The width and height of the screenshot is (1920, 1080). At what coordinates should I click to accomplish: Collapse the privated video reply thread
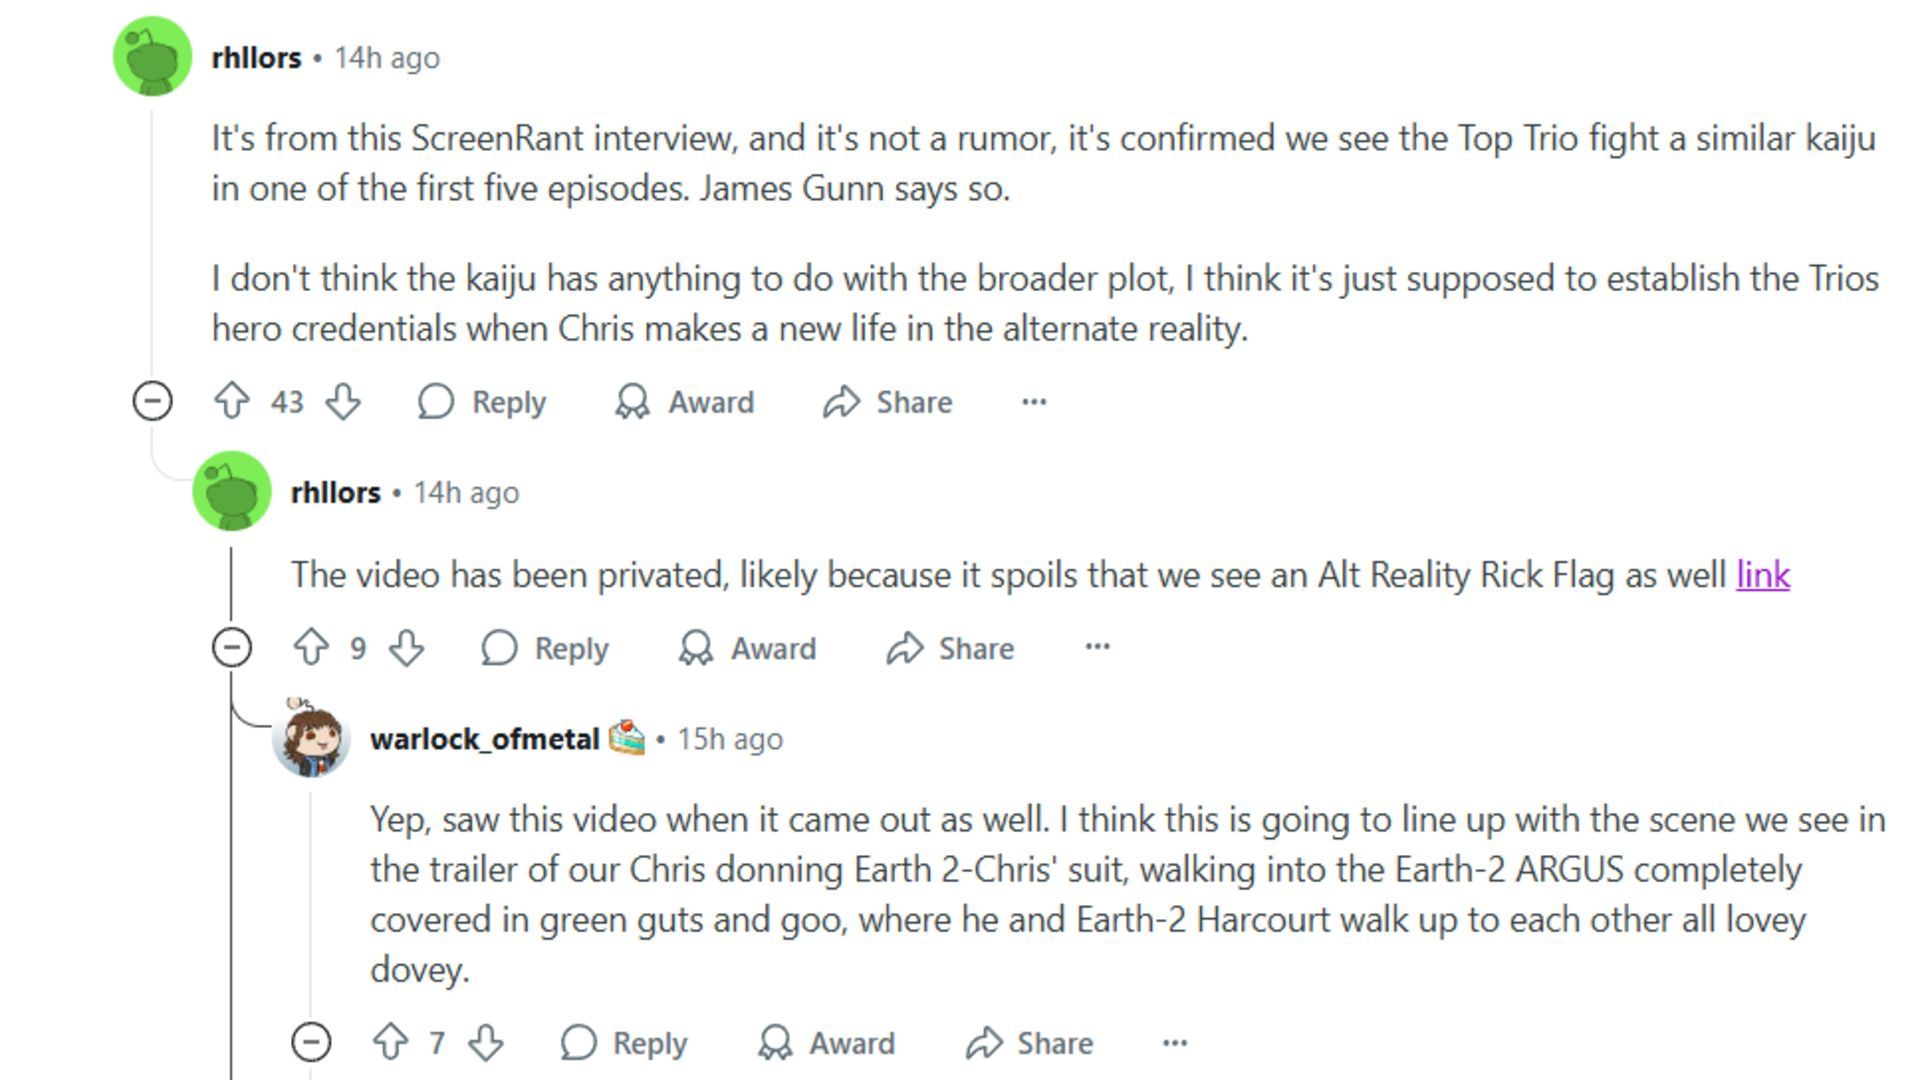pyautogui.click(x=231, y=648)
